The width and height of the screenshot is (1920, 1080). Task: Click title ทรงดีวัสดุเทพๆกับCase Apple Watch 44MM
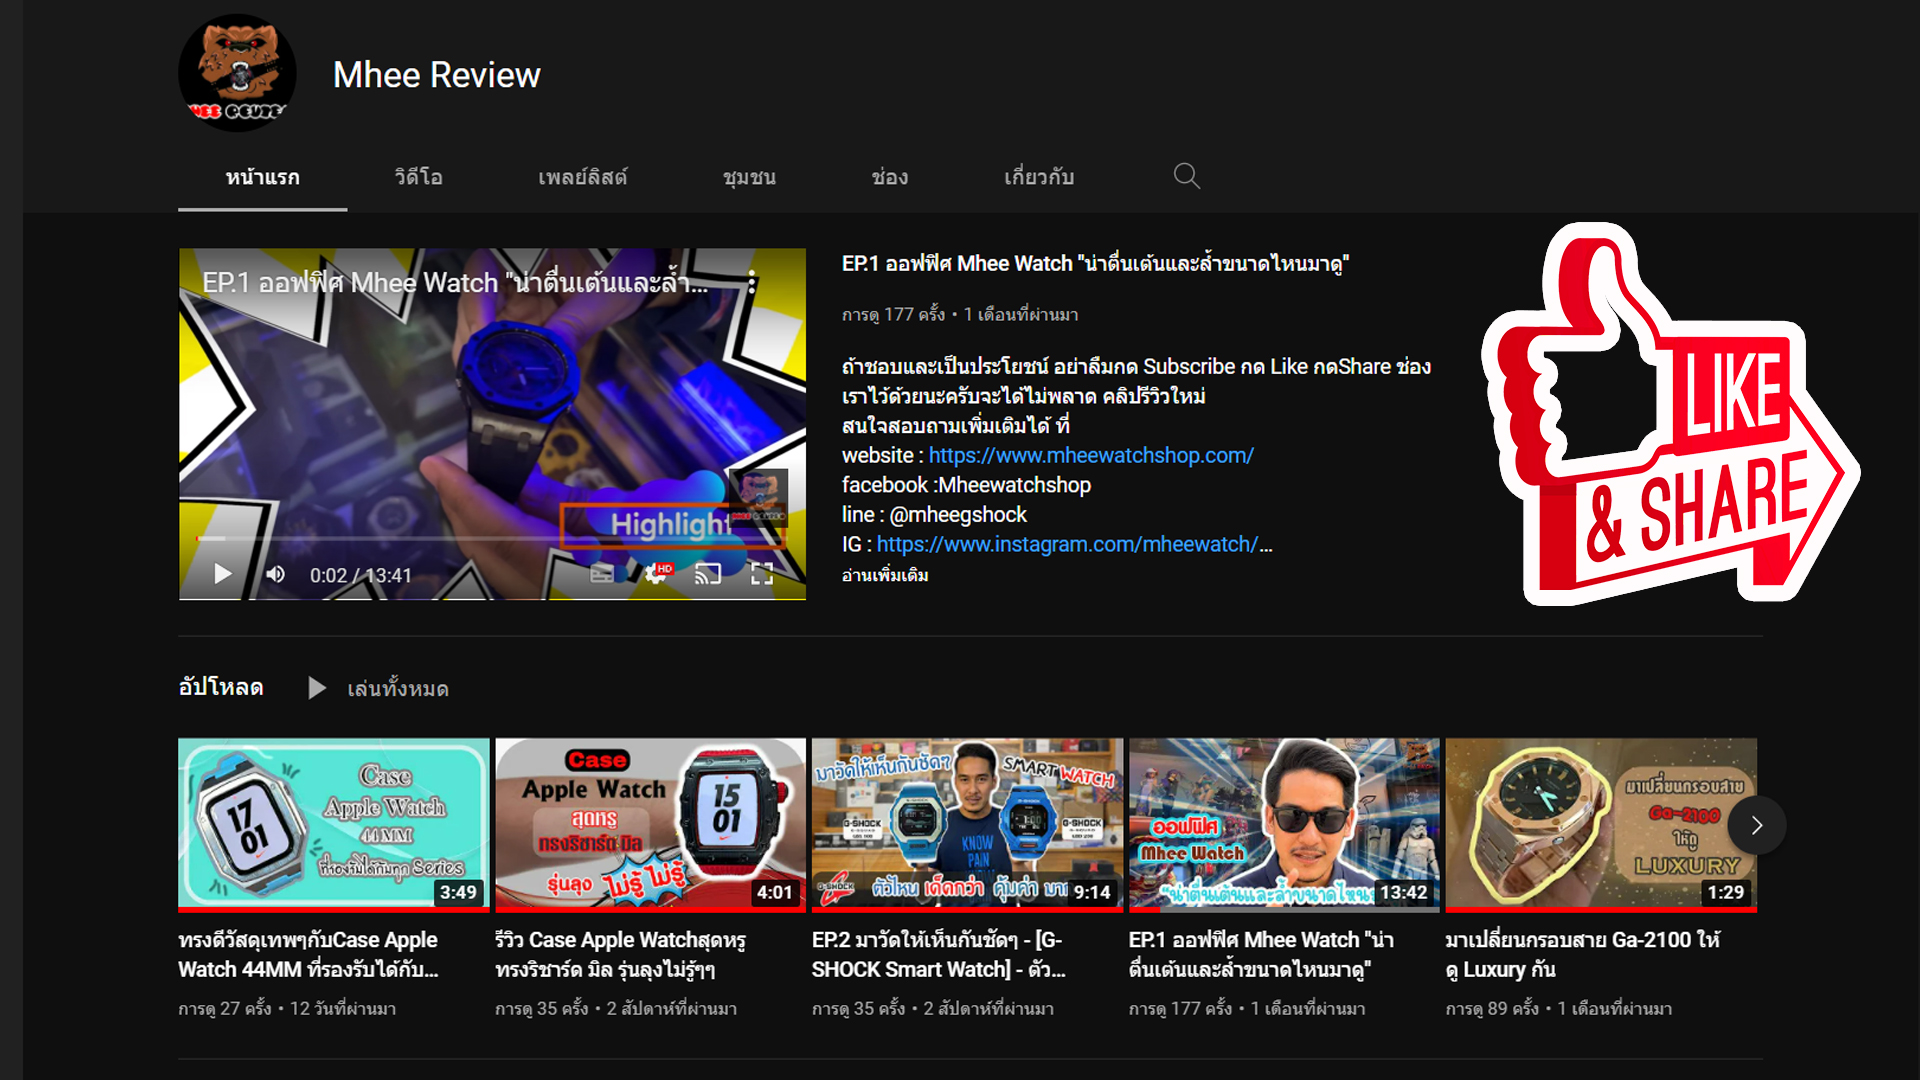308,954
